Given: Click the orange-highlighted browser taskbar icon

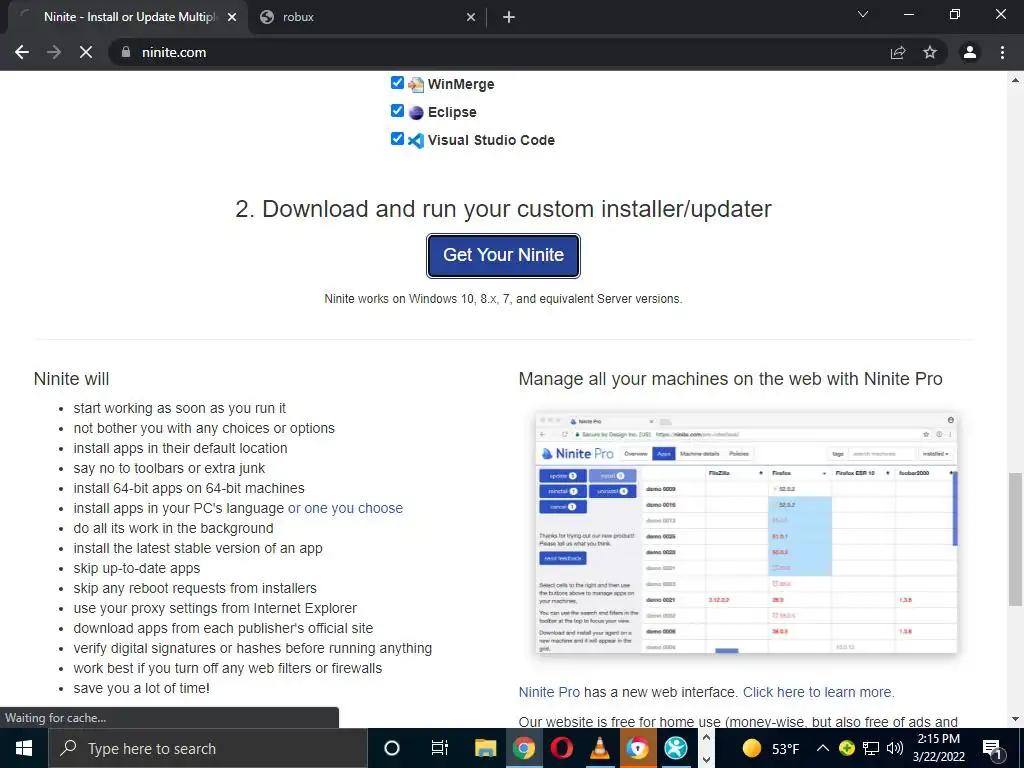Looking at the screenshot, I should click(x=637, y=748).
